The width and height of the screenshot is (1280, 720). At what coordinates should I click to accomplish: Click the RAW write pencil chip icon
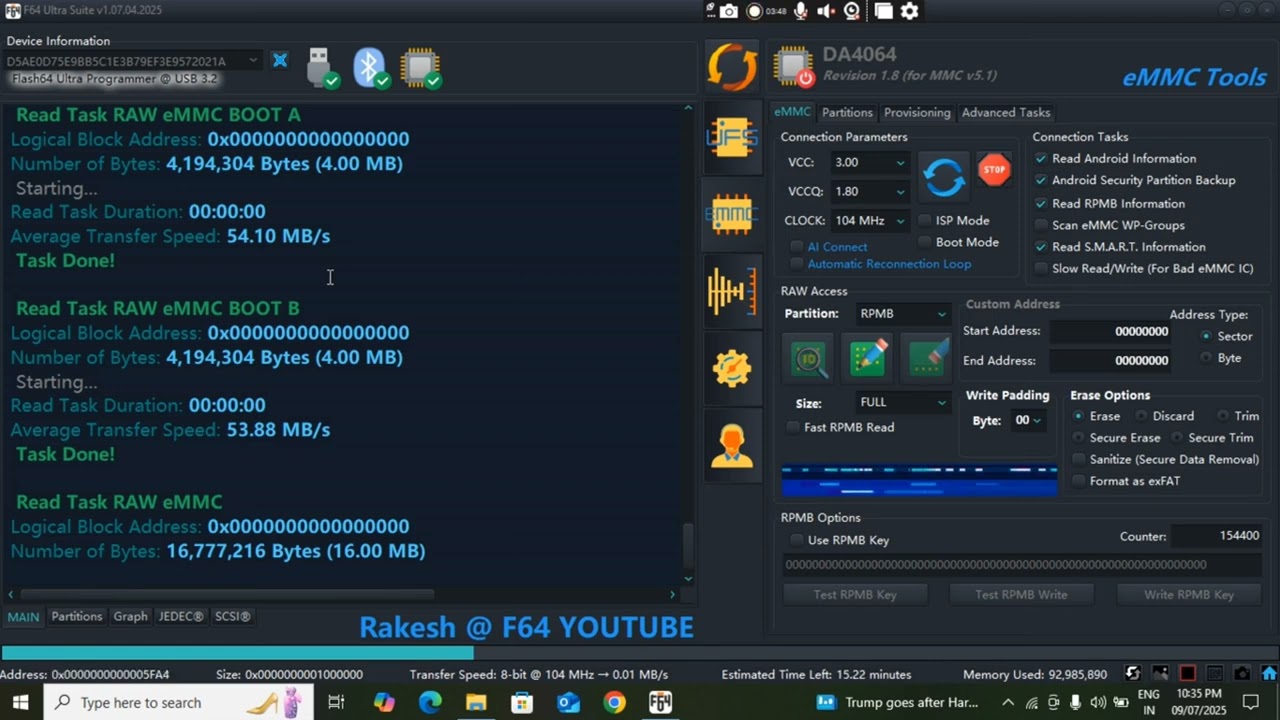click(867, 359)
